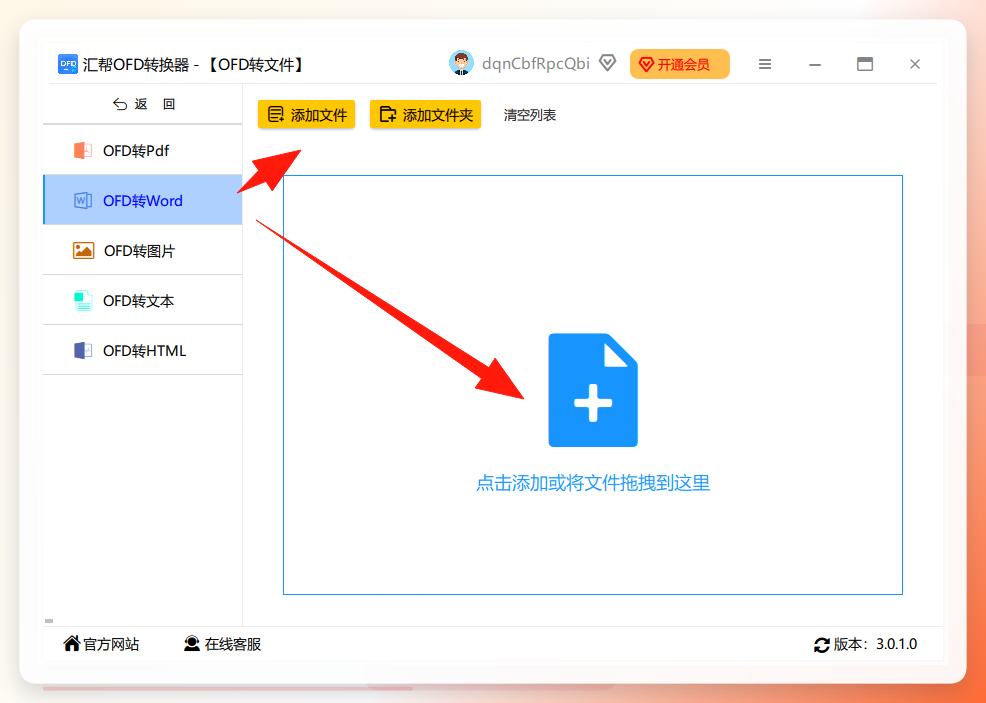
Task: Switch to OFD转HTML conversion
Action: click(x=143, y=350)
